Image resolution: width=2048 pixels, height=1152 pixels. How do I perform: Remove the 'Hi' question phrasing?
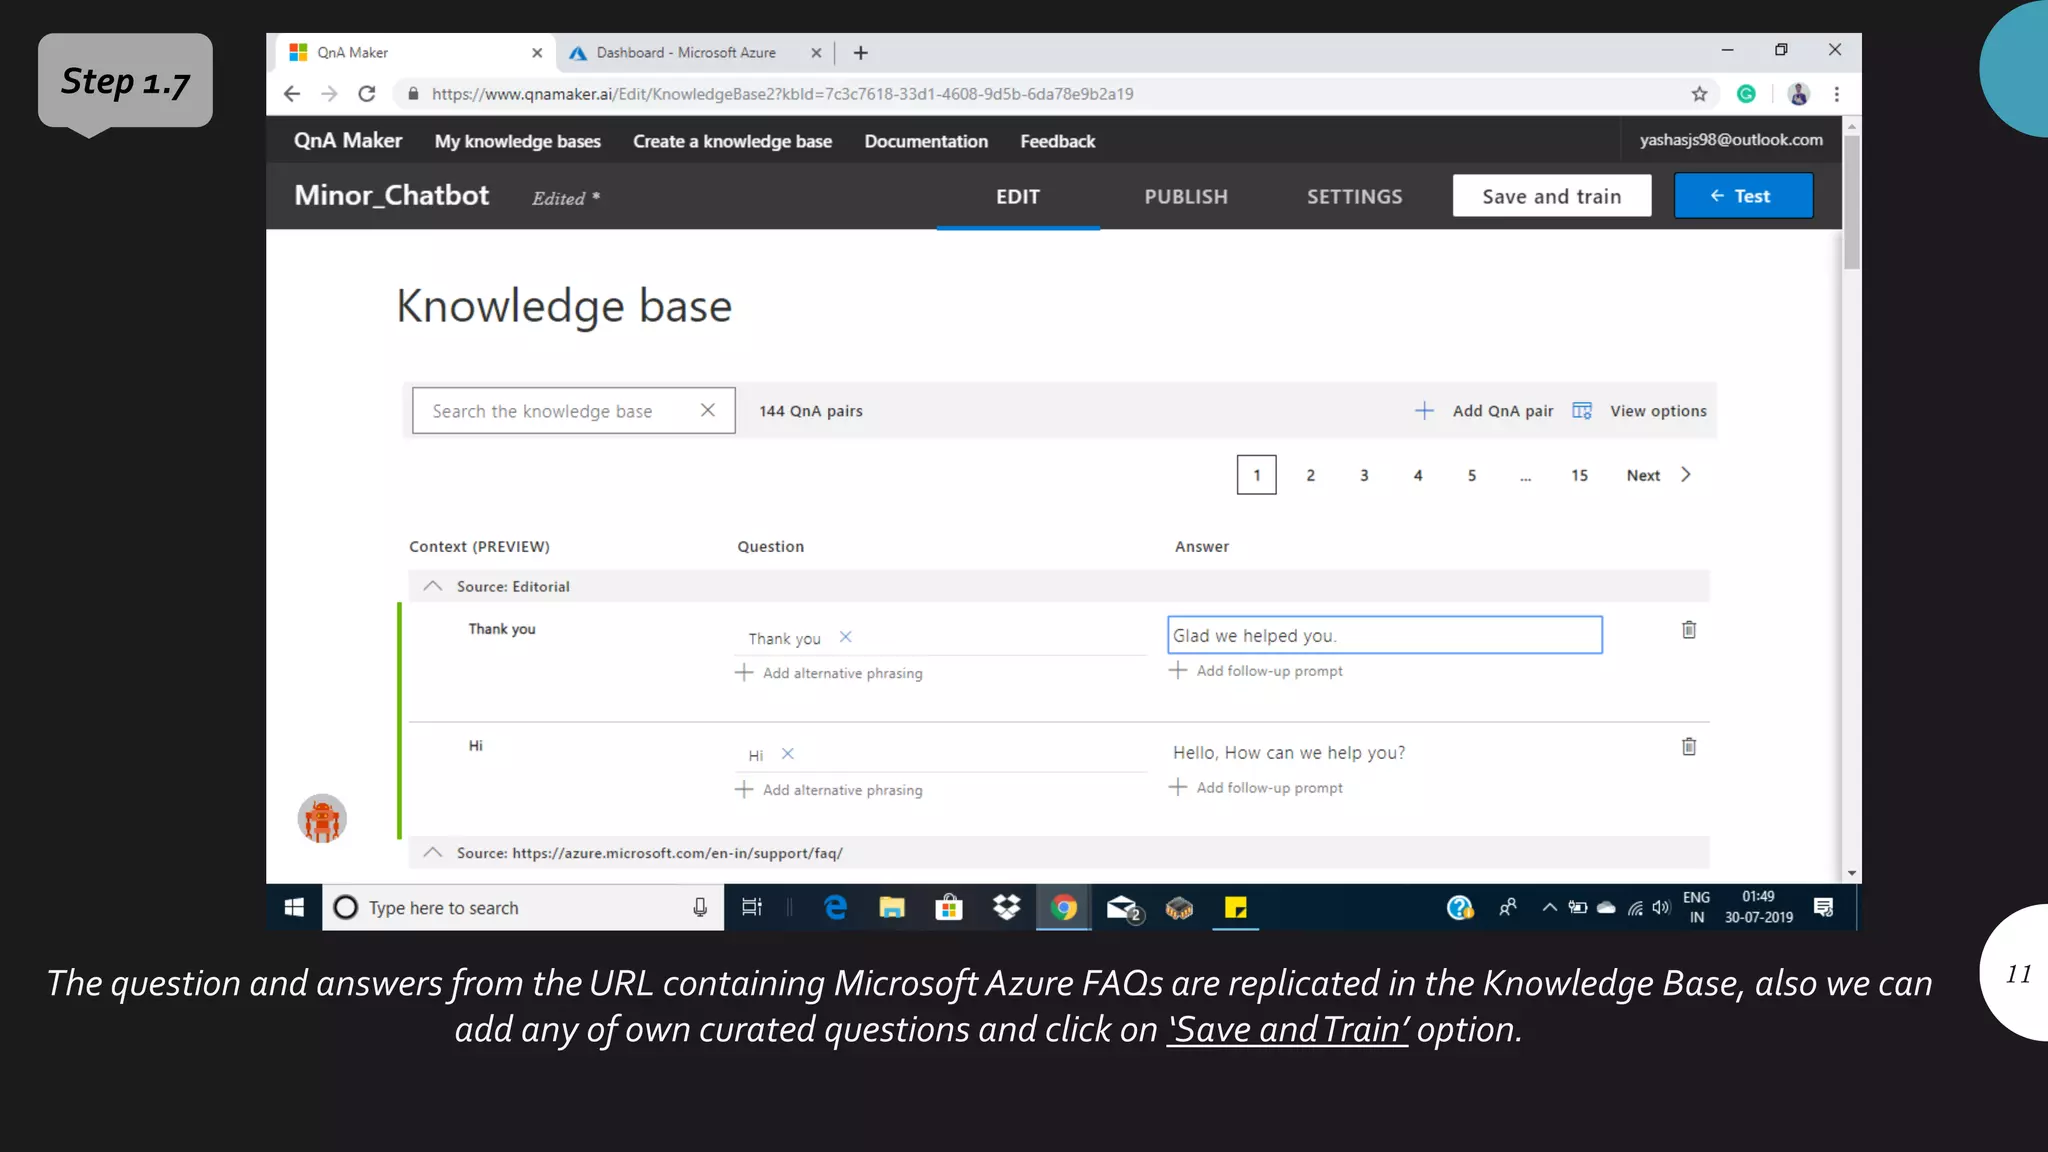tap(787, 754)
